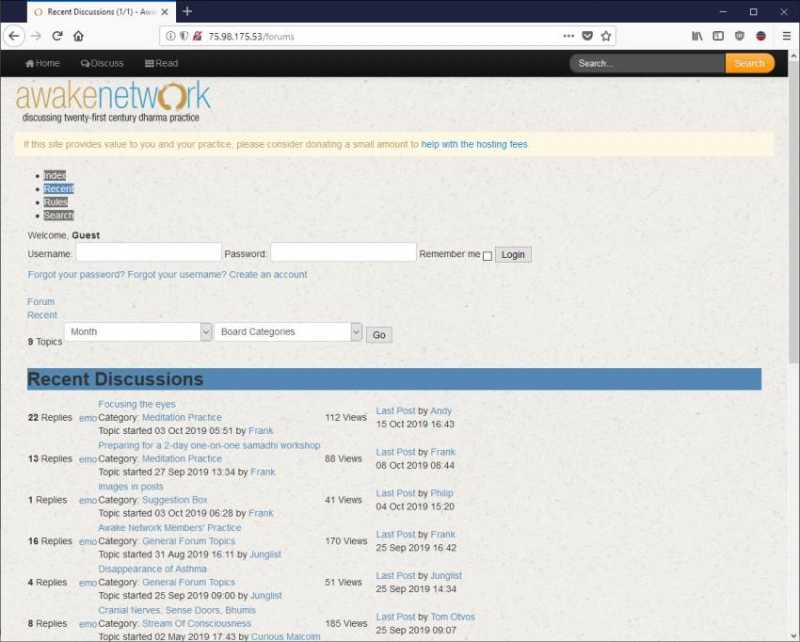
Task: Open the Discuss menu in navbar
Action: pos(102,63)
